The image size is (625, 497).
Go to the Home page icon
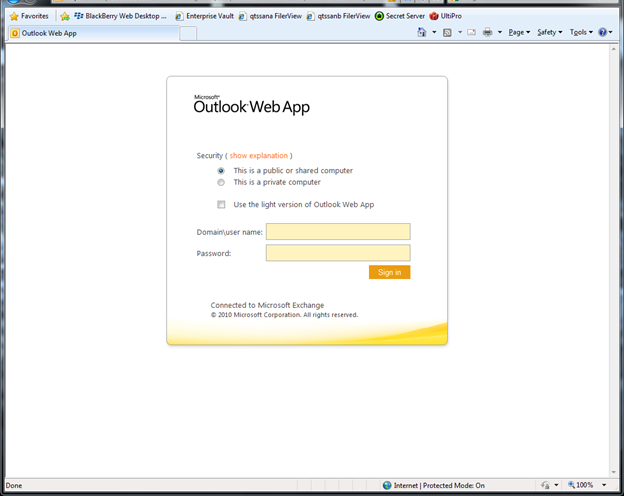click(x=422, y=32)
